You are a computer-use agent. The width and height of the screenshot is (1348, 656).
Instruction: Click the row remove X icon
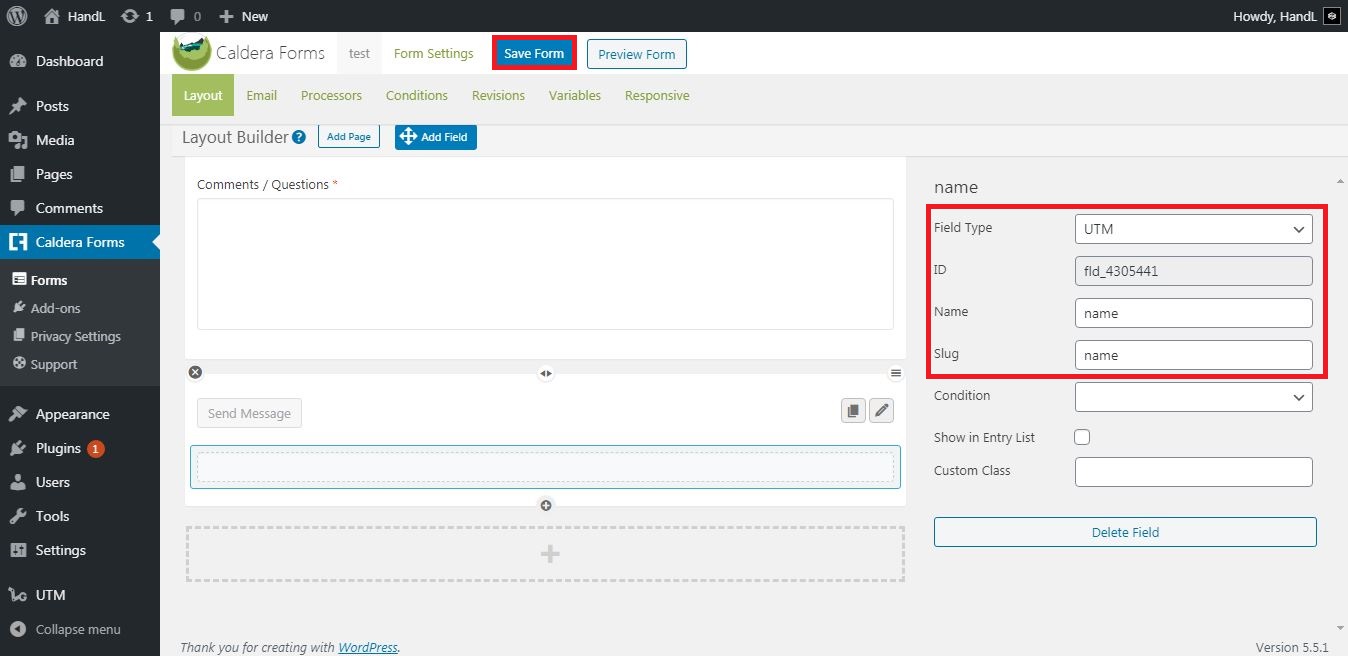(x=195, y=372)
